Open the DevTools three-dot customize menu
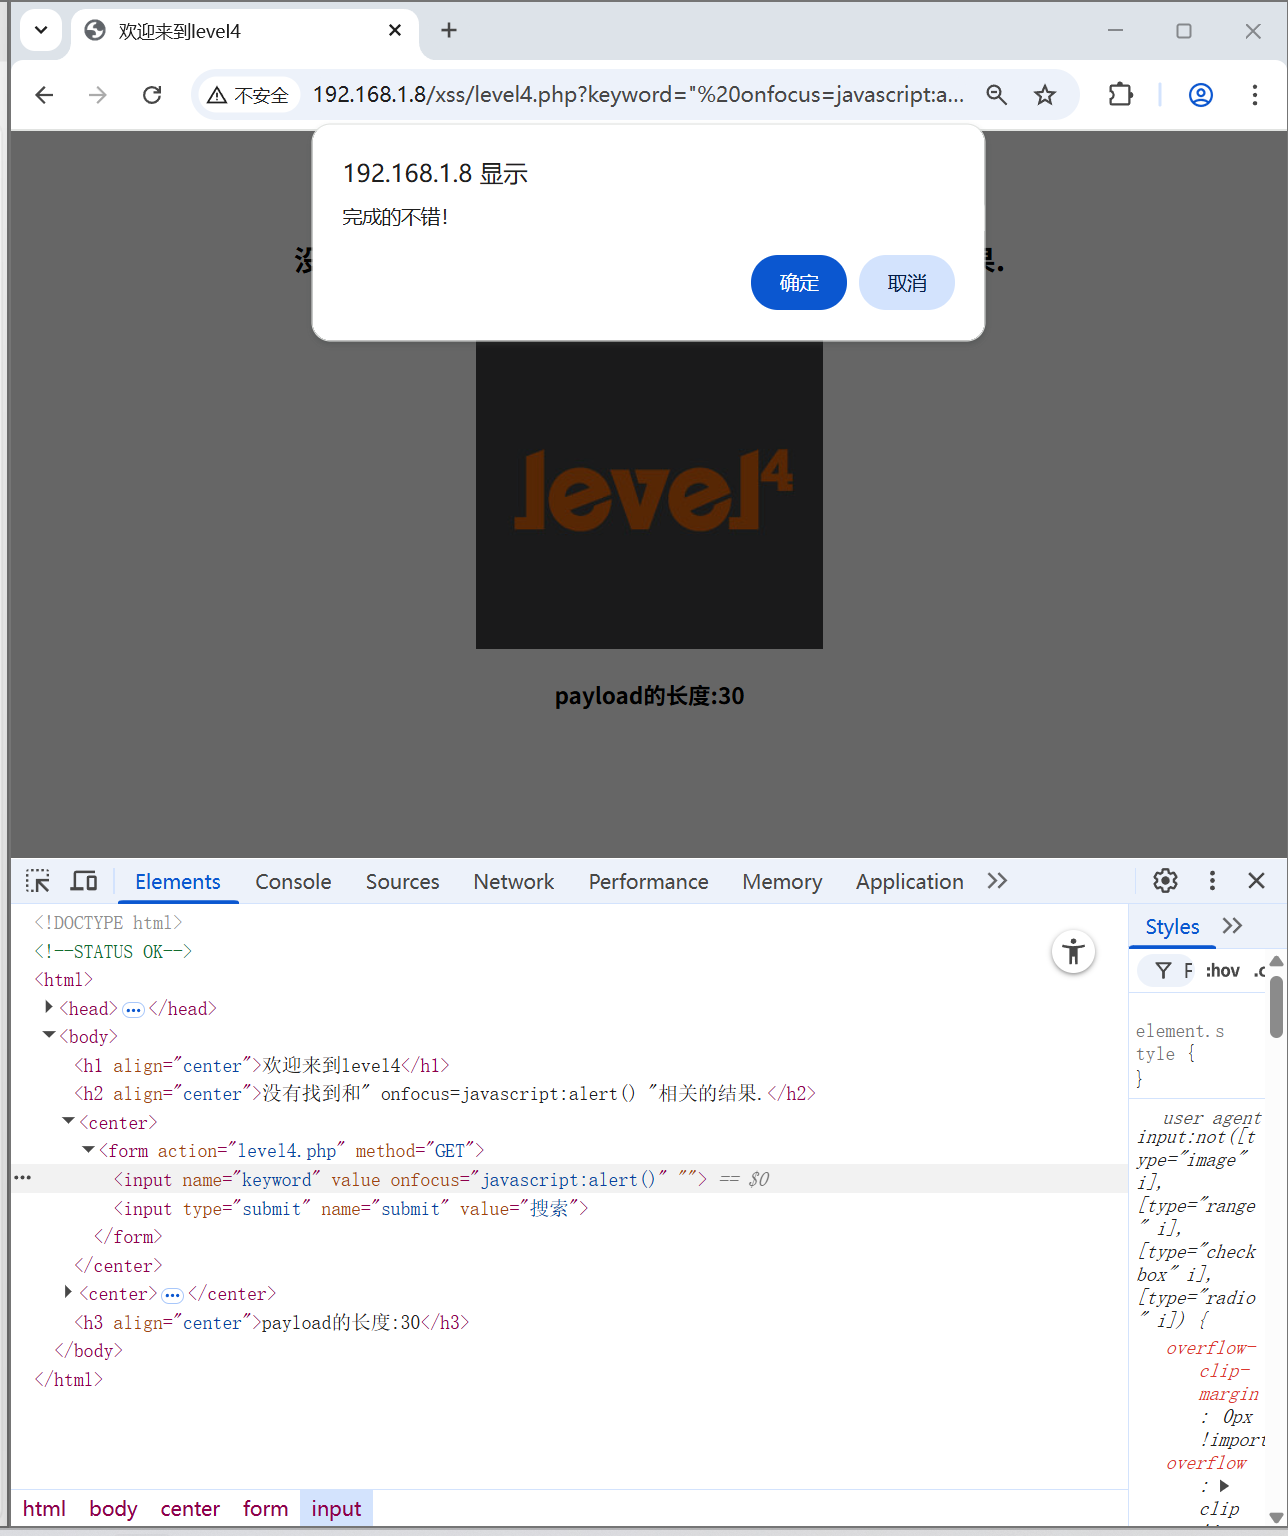This screenshot has height=1536, width=1288. pos(1212,881)
